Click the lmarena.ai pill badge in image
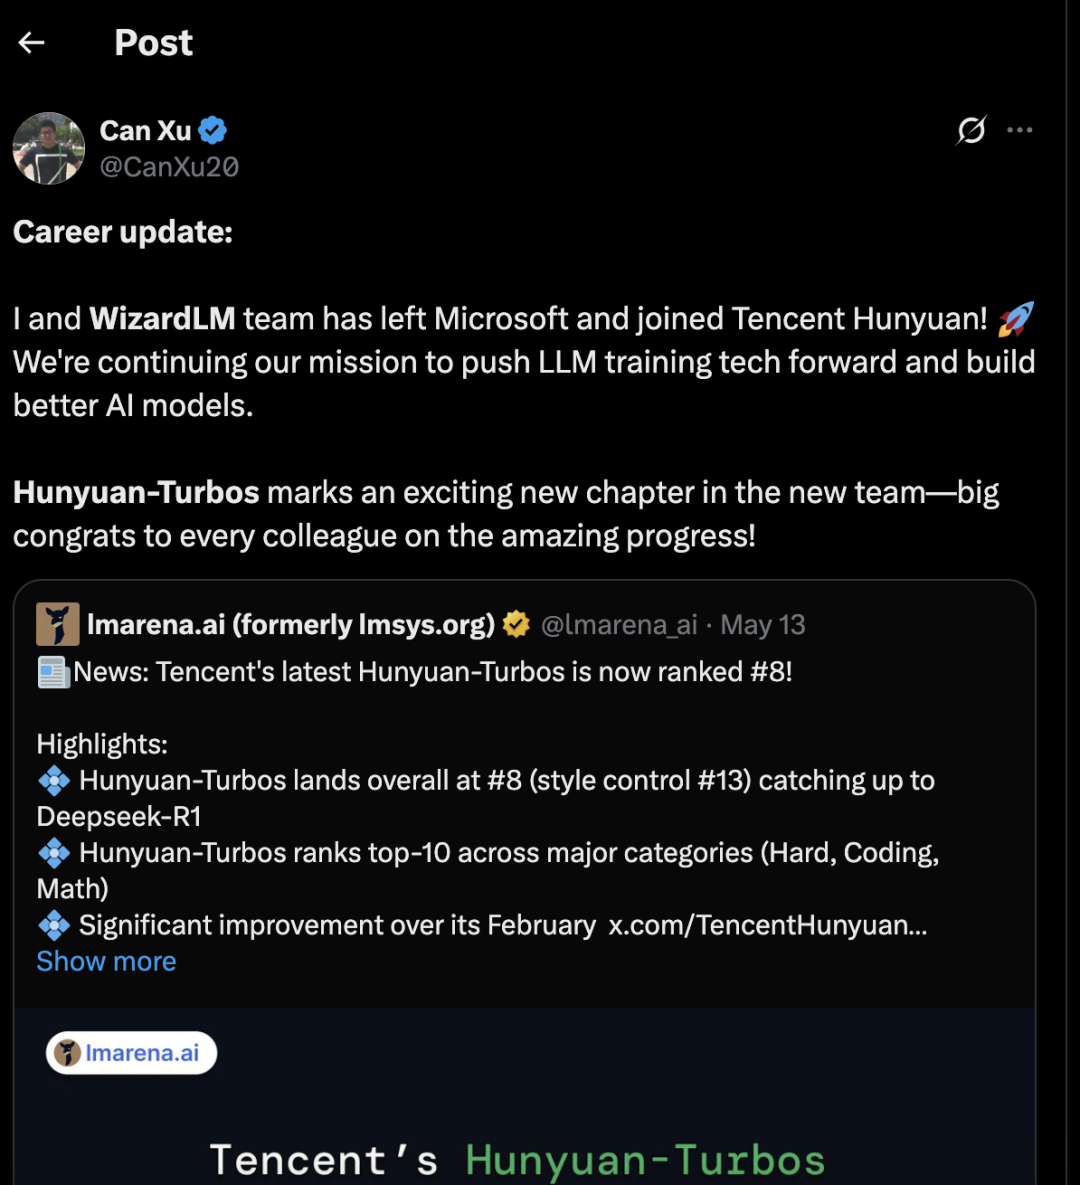Image resolution: width=1080 pixels, height=1185 pixels. tap(132, 1053)
